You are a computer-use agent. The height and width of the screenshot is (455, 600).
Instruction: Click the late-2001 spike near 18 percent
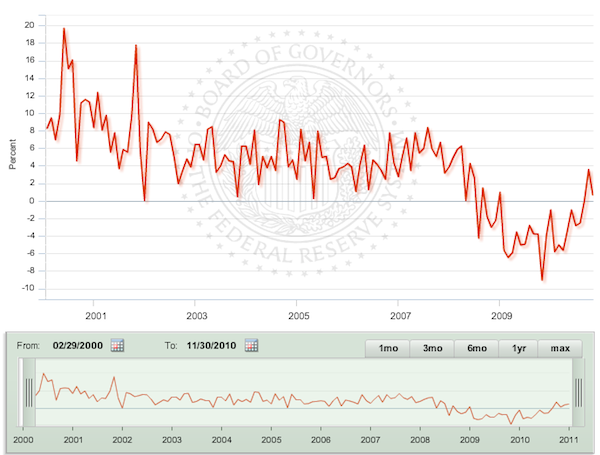[136, 46]
